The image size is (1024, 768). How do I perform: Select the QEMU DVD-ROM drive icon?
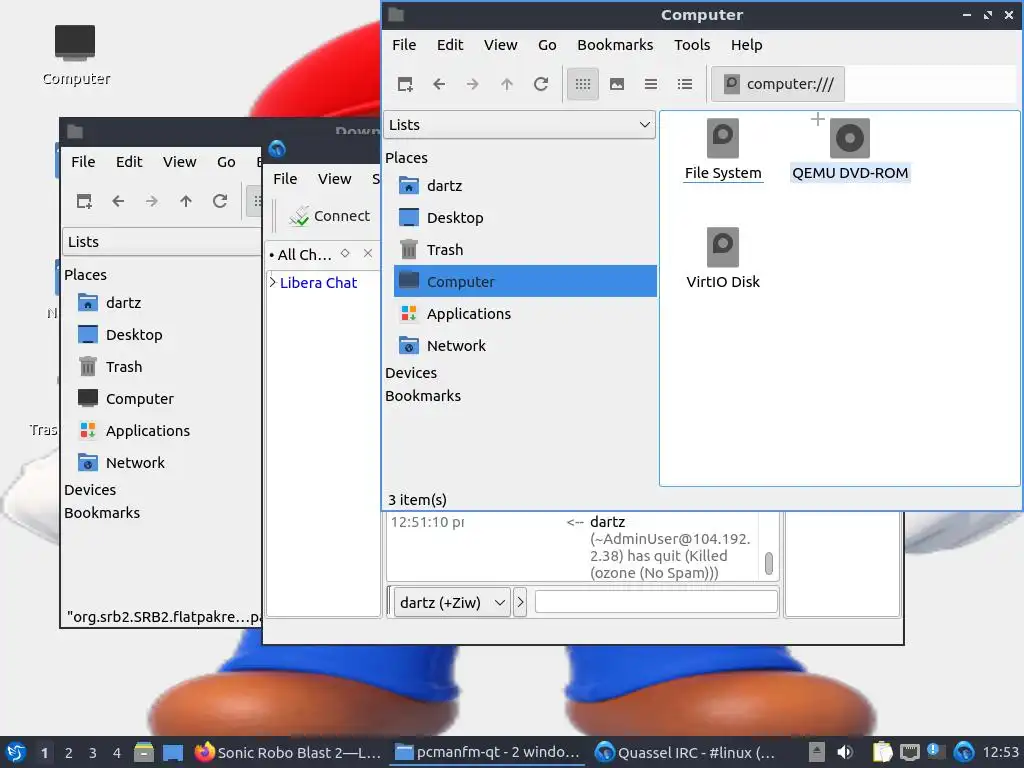pyautogui.click(x=850, y=138)
